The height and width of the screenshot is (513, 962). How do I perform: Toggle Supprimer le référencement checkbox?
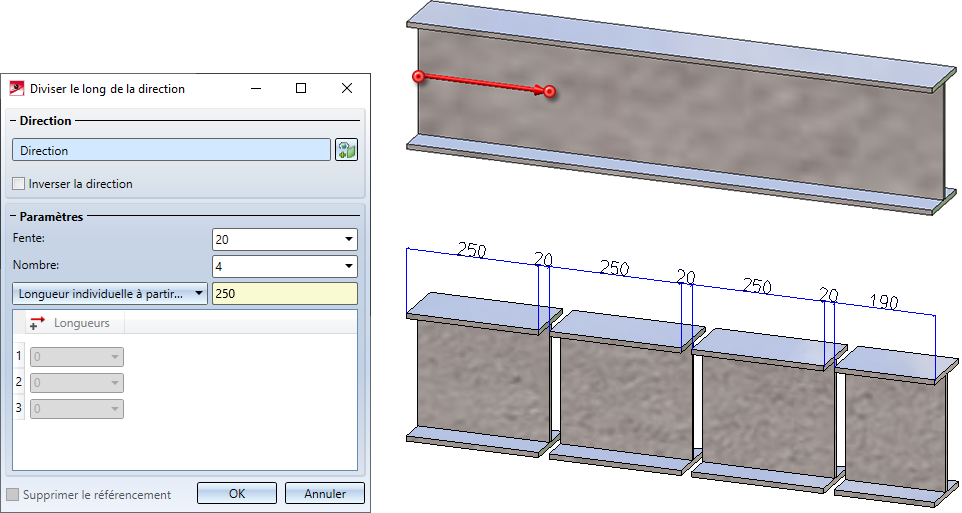click(12, 495)
